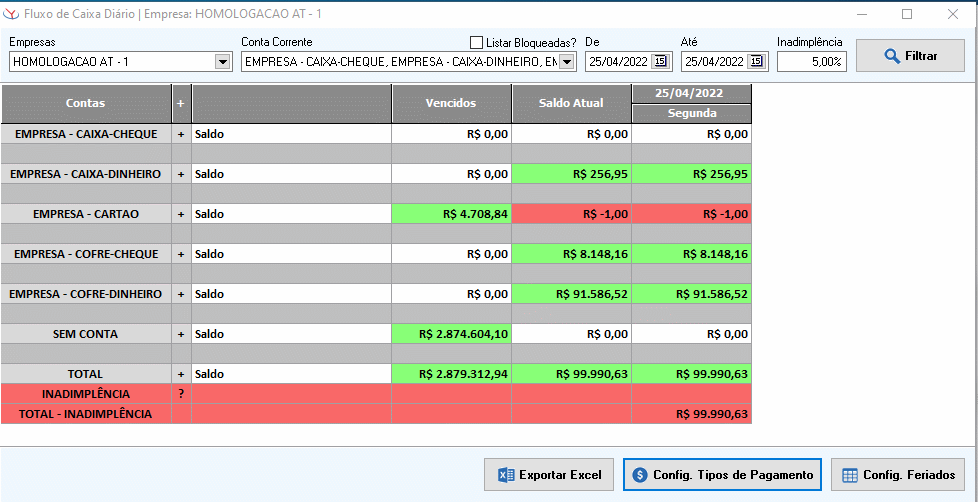Click SEM CONTA Vencidos value R$ 2.874.604,10
The height and width of the screenshot is (502, 978).
[x=452, y=334]
